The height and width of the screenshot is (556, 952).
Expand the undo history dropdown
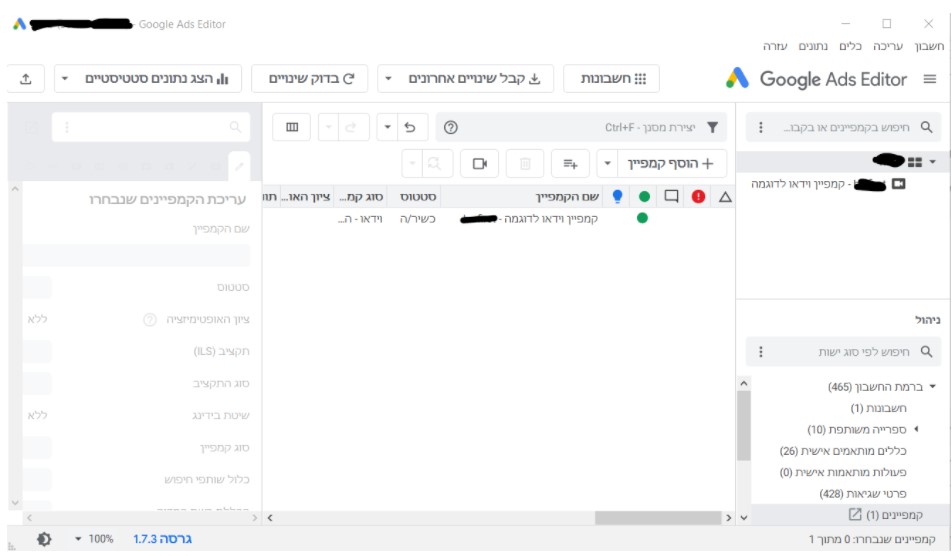click(x=387, y=127)
